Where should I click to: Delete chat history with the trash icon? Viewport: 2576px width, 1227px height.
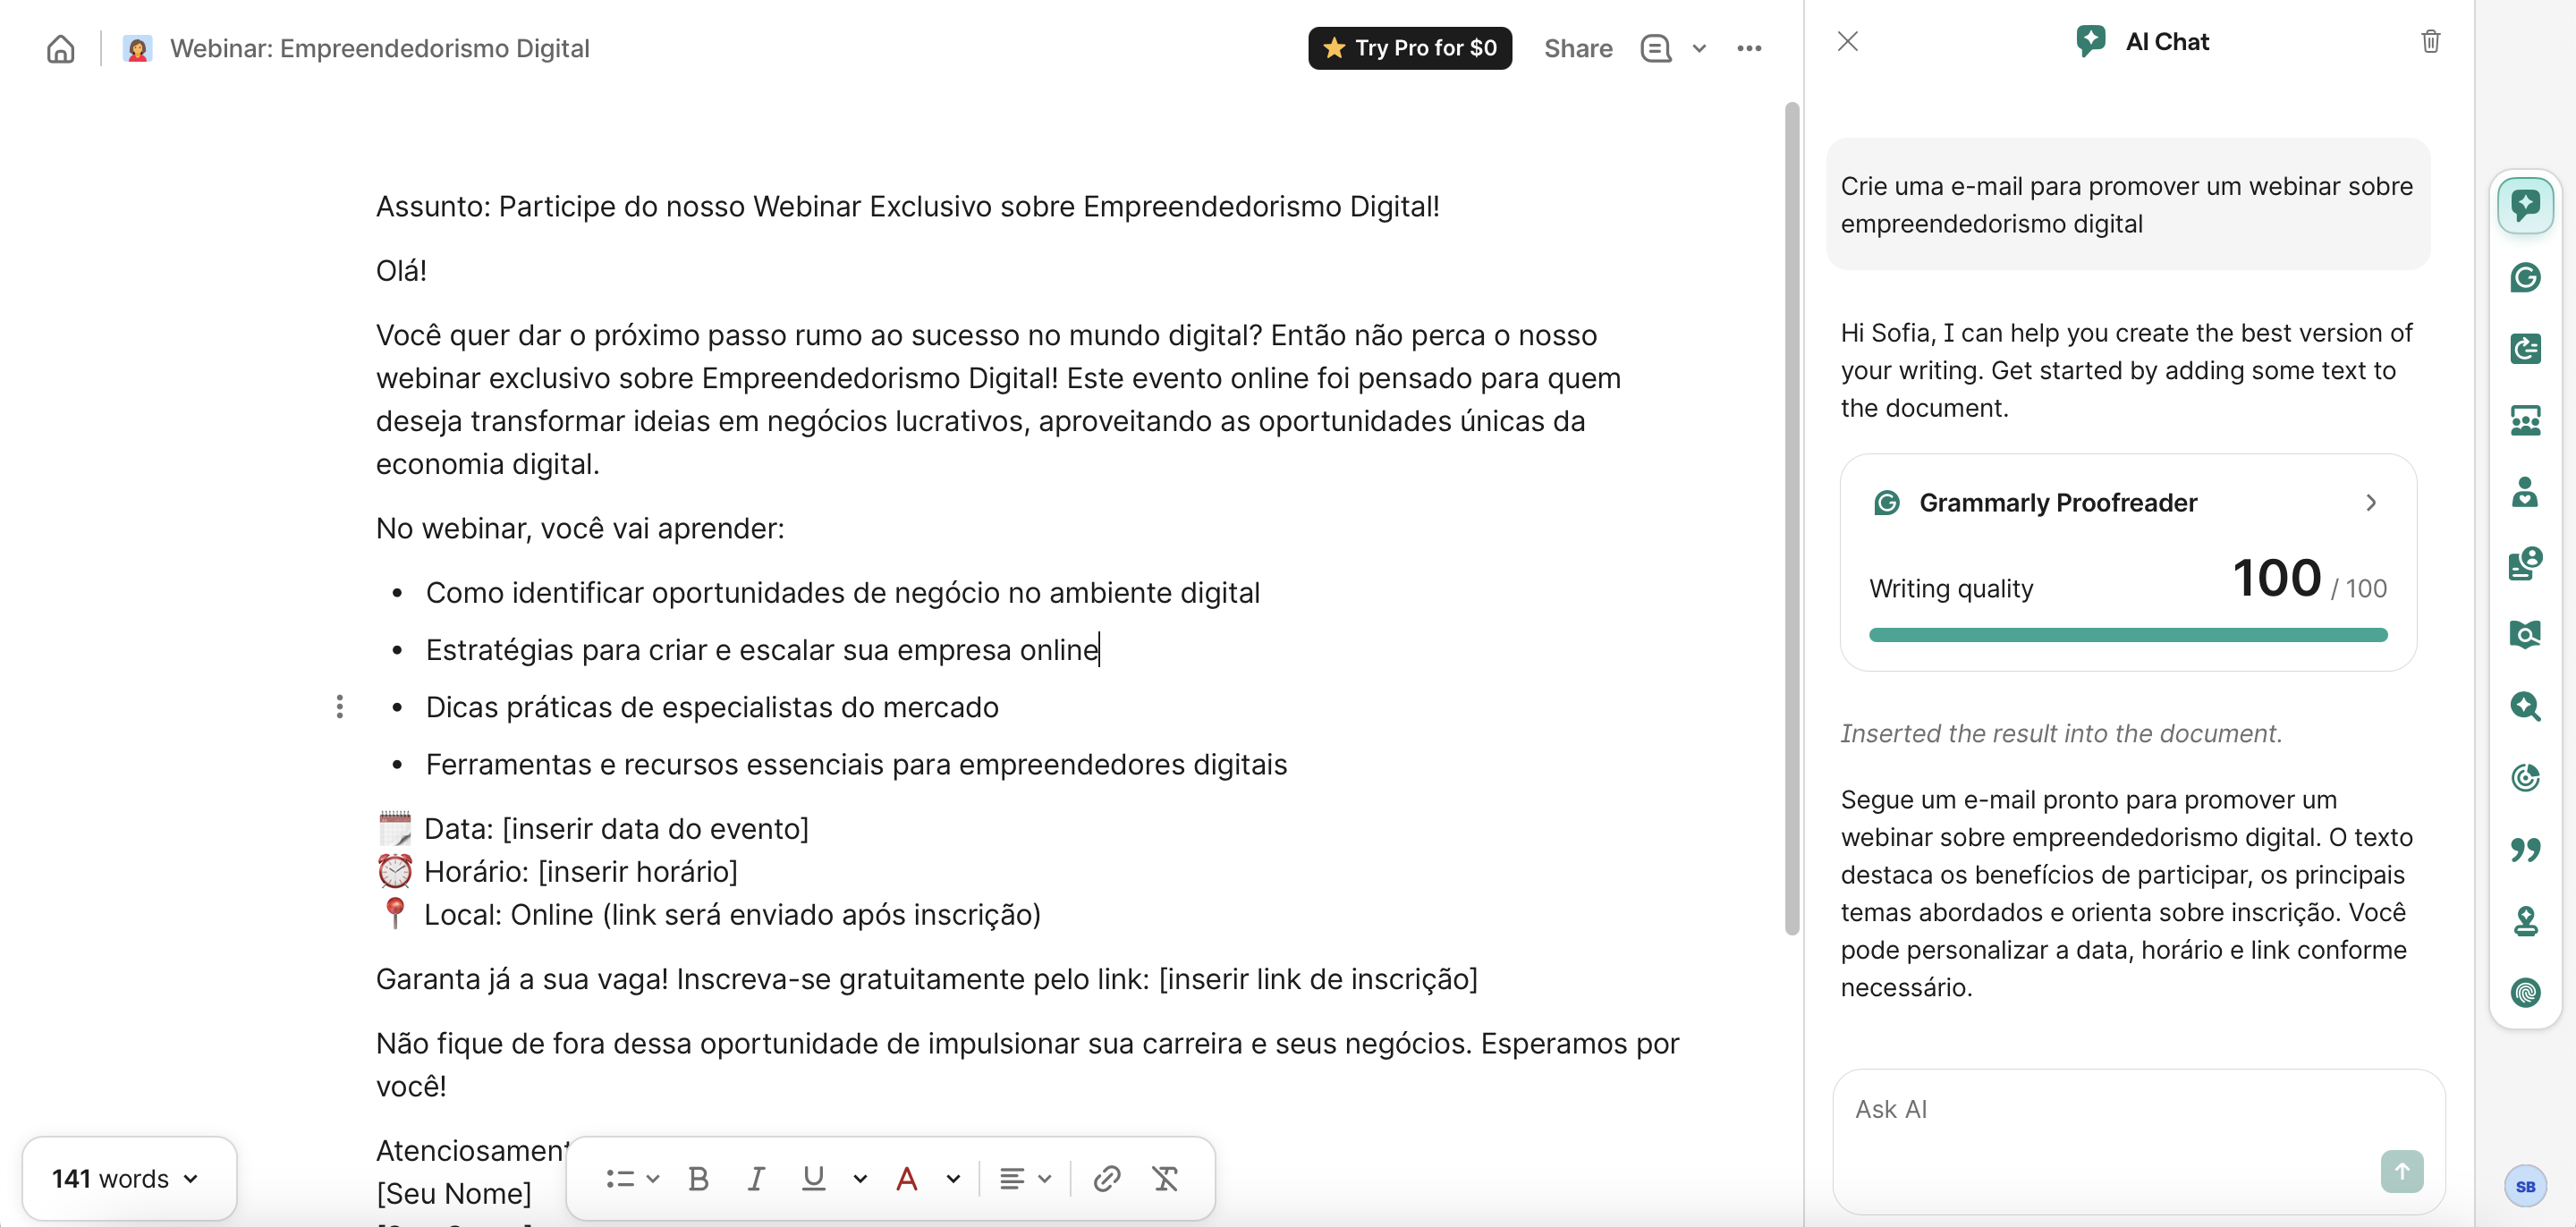click(x=2430, y=41)
